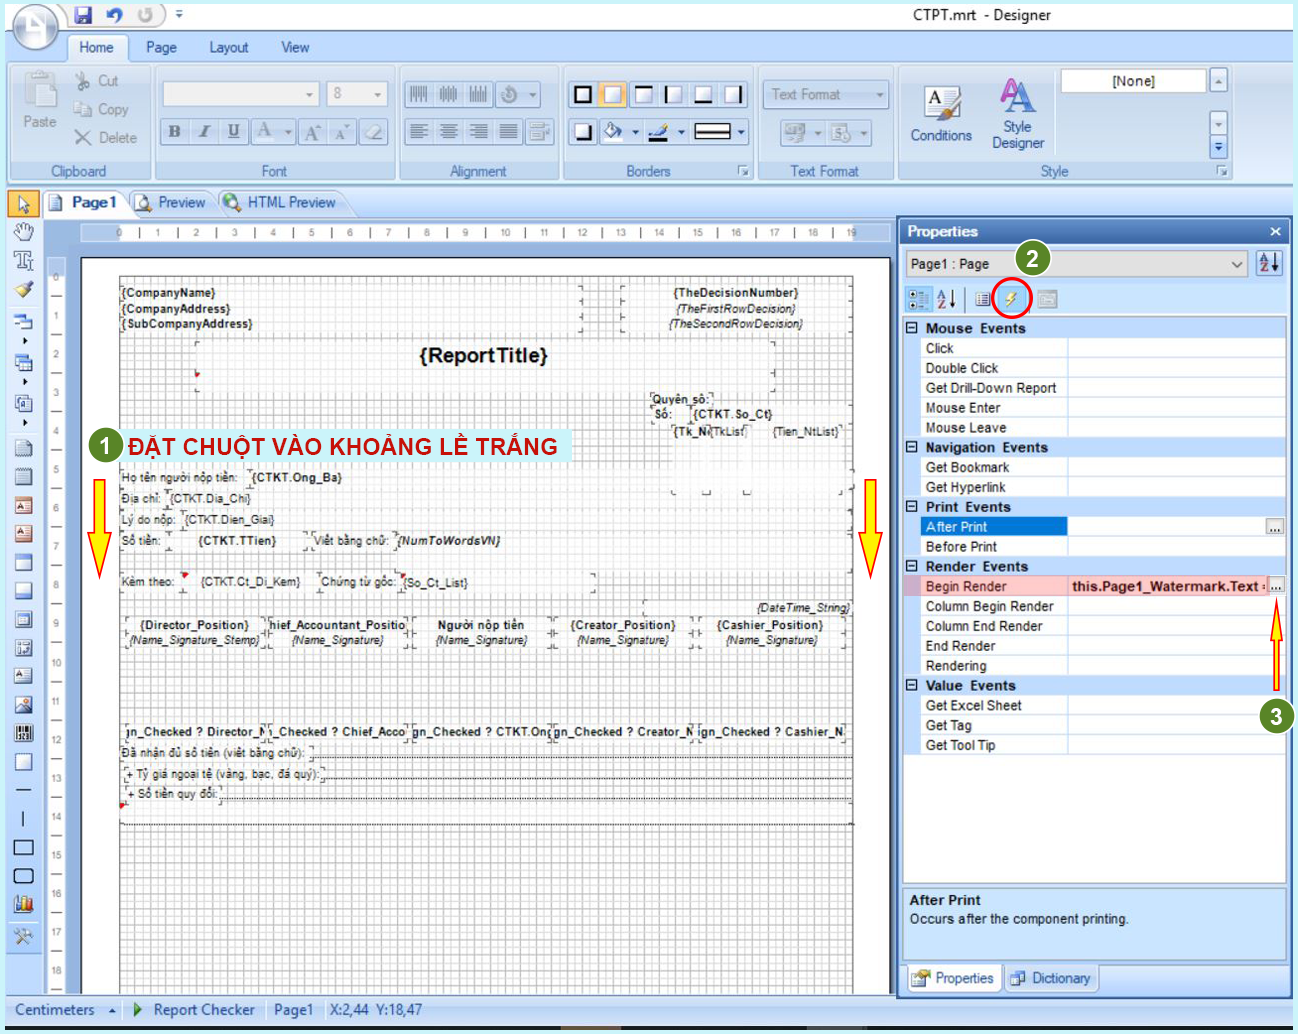The width and height of the screenshot is (1298, 1034).
Task: Select the Hand pan tool
Action: 23,232
